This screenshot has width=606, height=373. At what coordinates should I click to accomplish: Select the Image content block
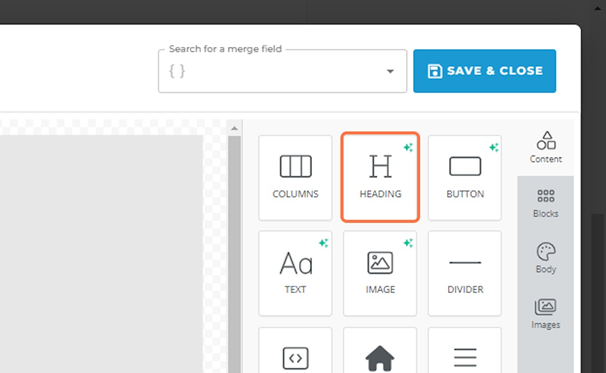point(380,273)
